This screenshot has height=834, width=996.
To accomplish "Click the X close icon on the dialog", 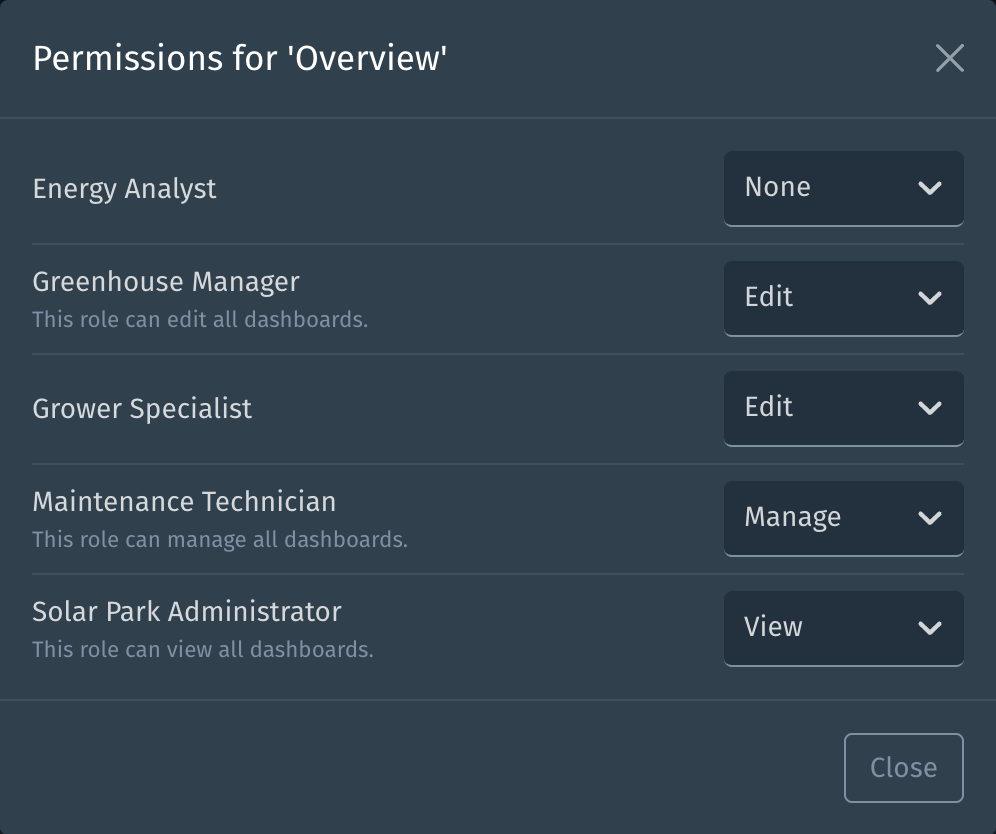I will 950,59.
